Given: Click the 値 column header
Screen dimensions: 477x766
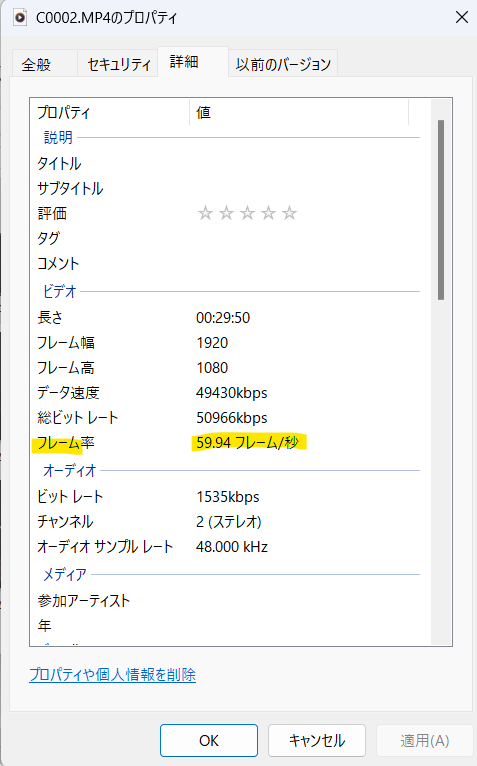Looking at the screenshot, I should [299, 113].
